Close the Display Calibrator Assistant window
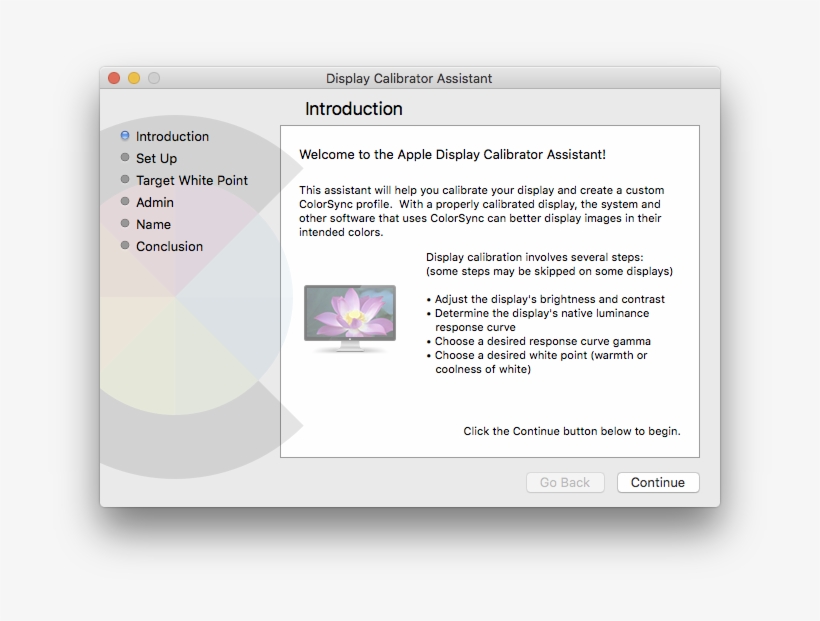The width and height of the screenshot is (820, 621). pos(114,78)
